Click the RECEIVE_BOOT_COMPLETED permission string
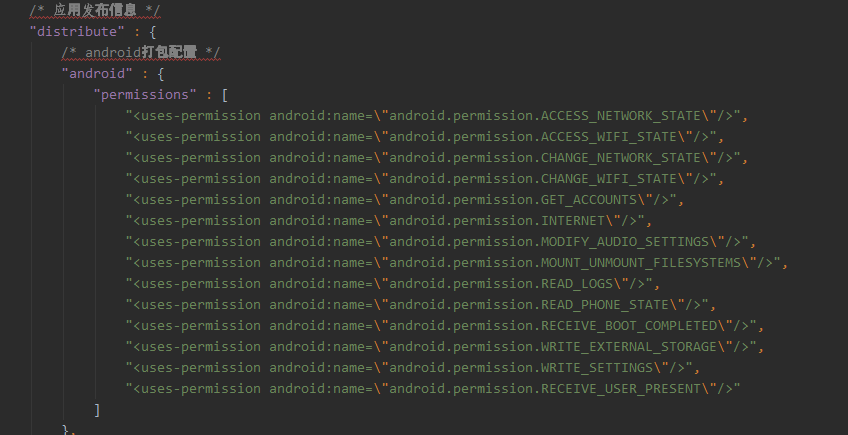This screenshot has height=435, width=848. (445, 326)
